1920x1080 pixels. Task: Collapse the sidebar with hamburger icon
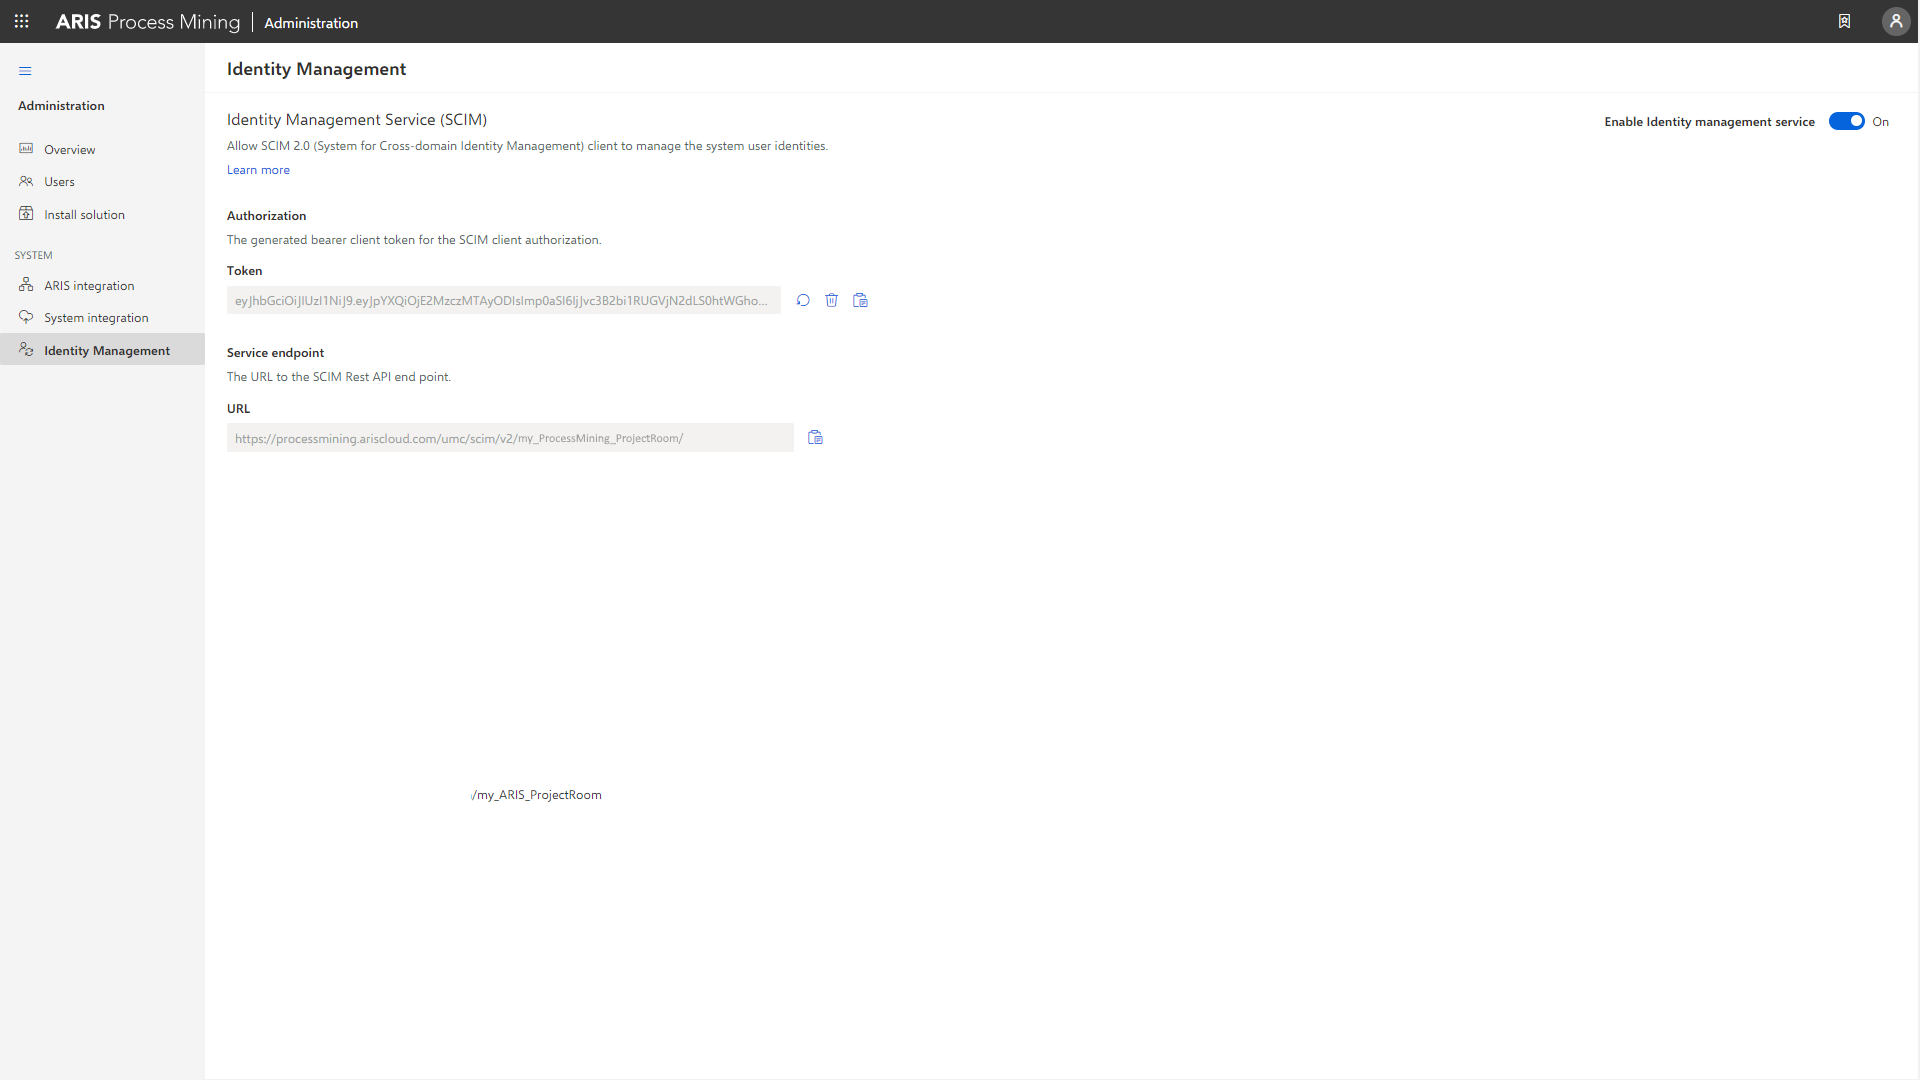pos(25,71)
